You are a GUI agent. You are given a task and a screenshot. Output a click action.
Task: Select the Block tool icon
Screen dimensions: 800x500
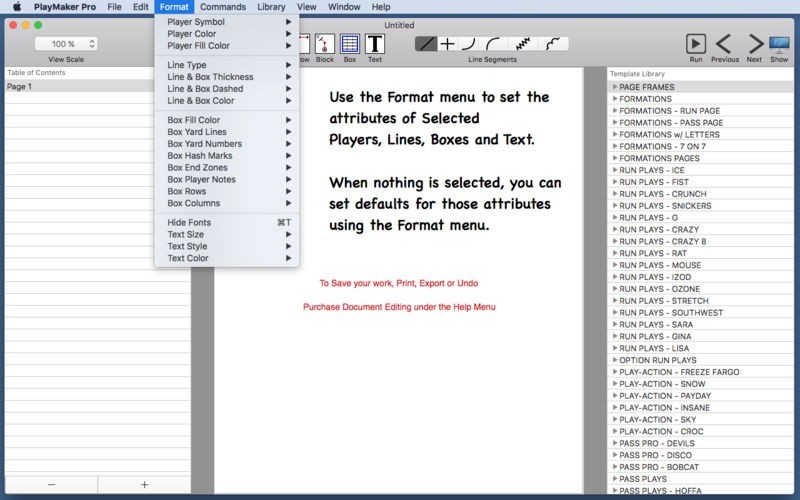point(324,44)
